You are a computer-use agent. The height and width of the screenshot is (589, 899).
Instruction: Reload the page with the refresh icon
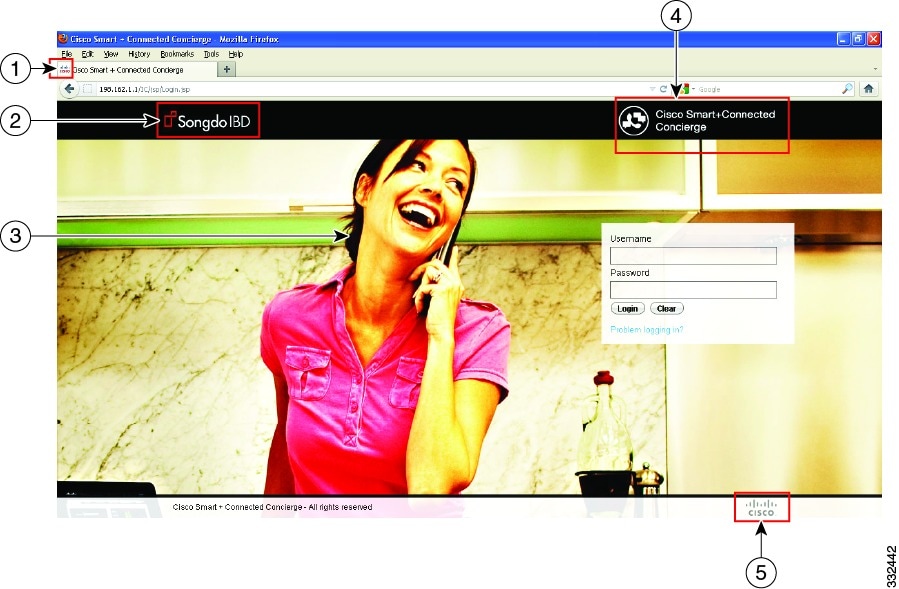coord(663,89)
